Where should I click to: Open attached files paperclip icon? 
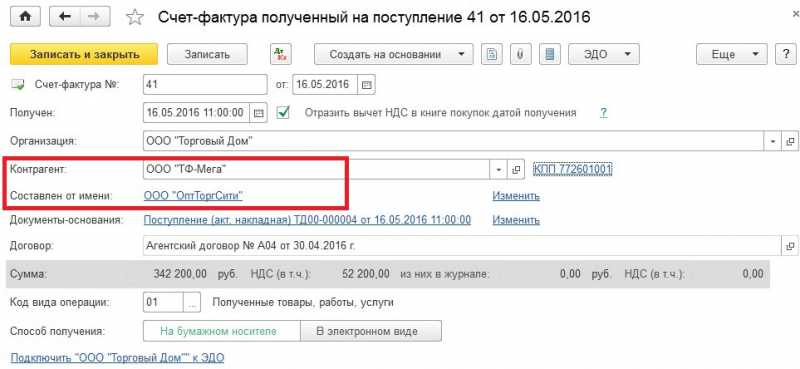(x=520, y=54)
